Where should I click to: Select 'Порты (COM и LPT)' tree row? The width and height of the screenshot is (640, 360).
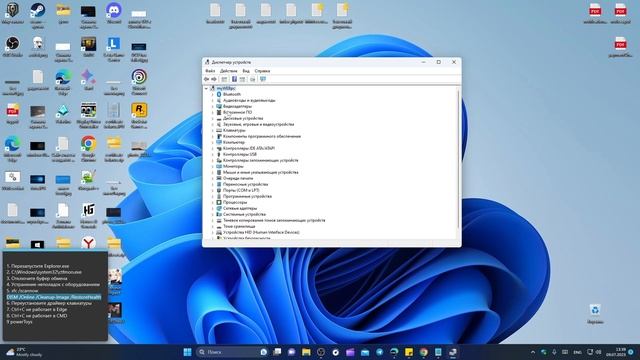241,190
